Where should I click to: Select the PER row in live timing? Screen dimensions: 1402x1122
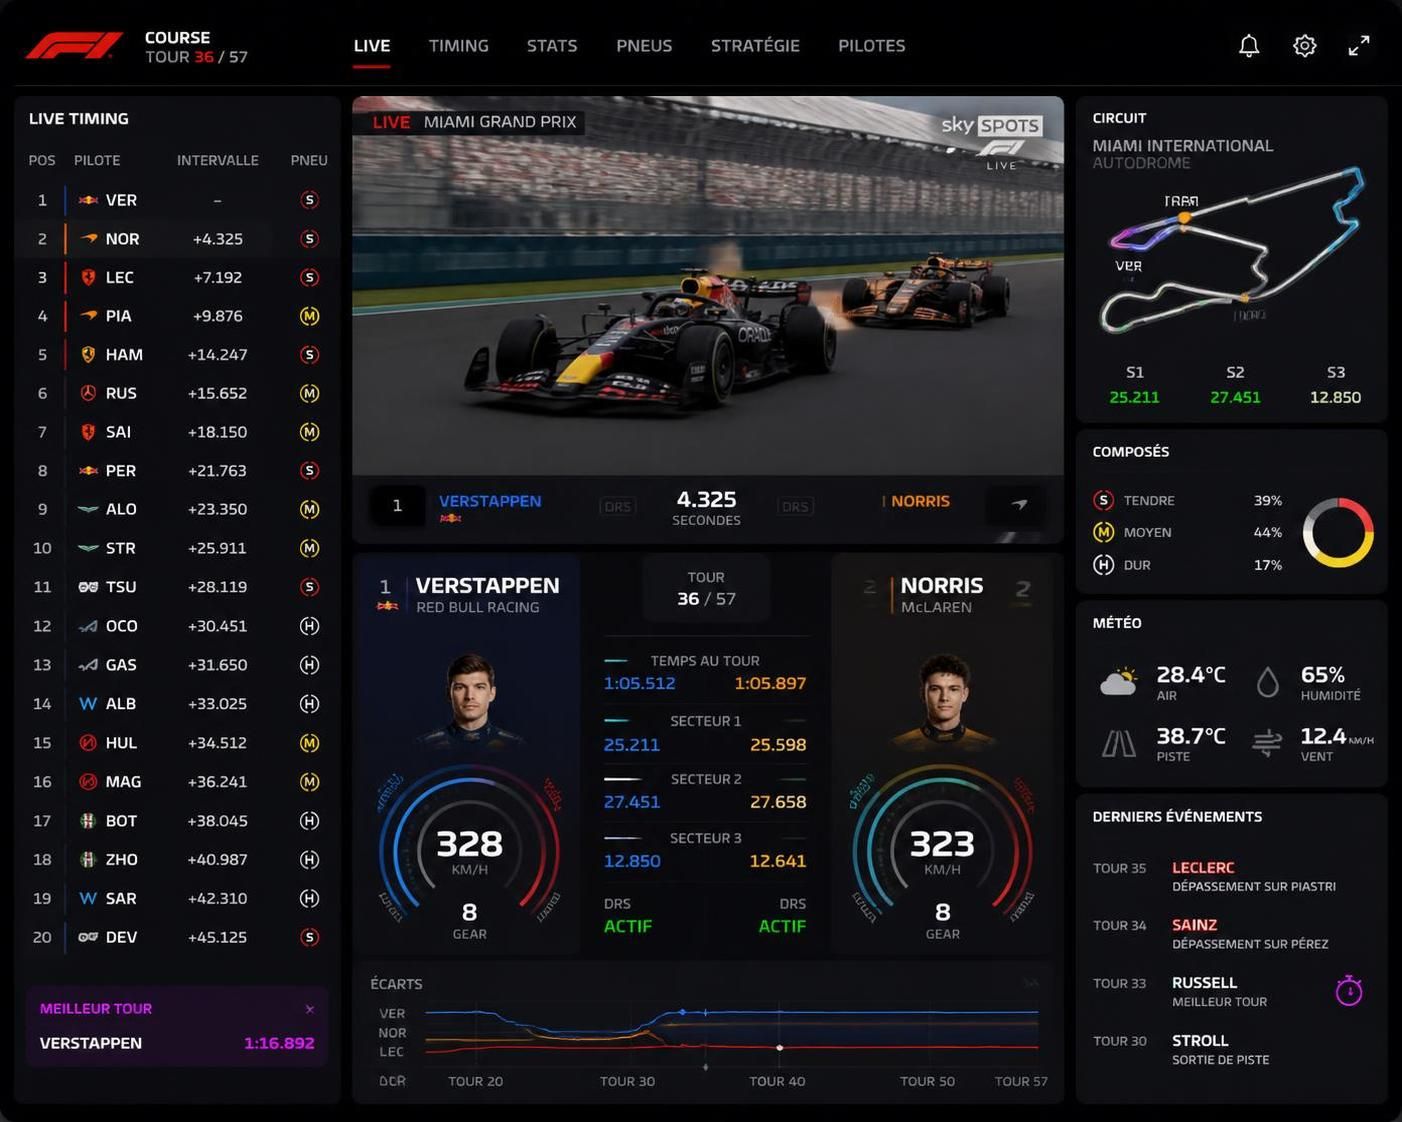coord(177,471)
